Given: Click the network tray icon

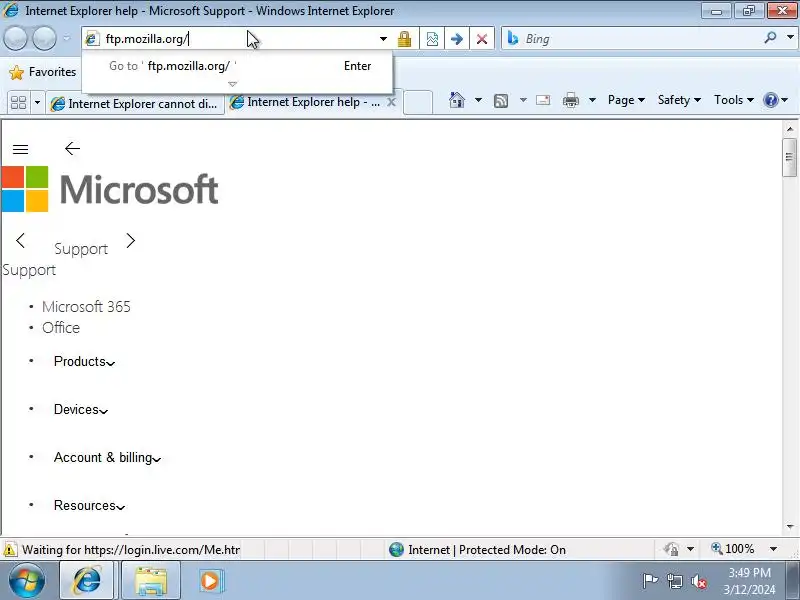Looking at the screenshot, I should 674,581.
